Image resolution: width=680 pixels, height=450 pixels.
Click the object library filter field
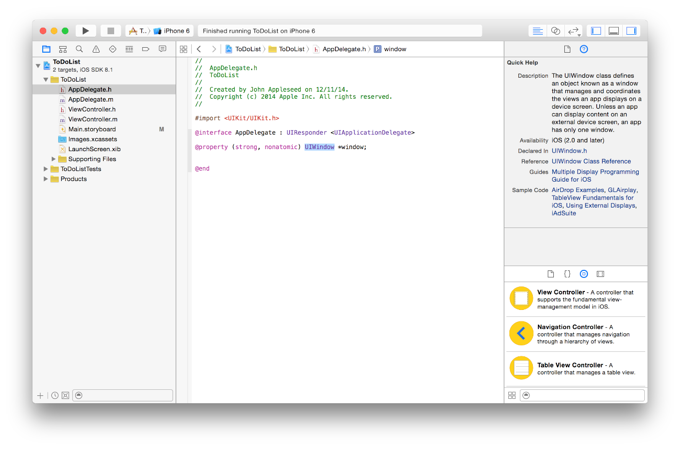[582, 395]
